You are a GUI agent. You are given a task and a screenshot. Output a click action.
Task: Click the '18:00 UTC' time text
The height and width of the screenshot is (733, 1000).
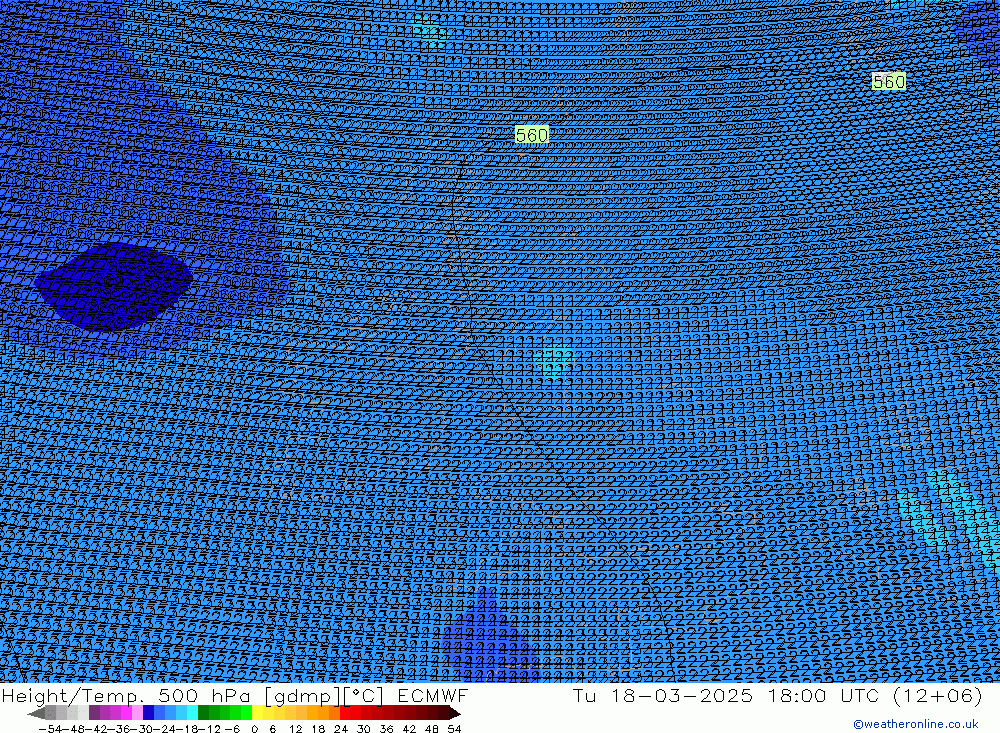[823, 695]
